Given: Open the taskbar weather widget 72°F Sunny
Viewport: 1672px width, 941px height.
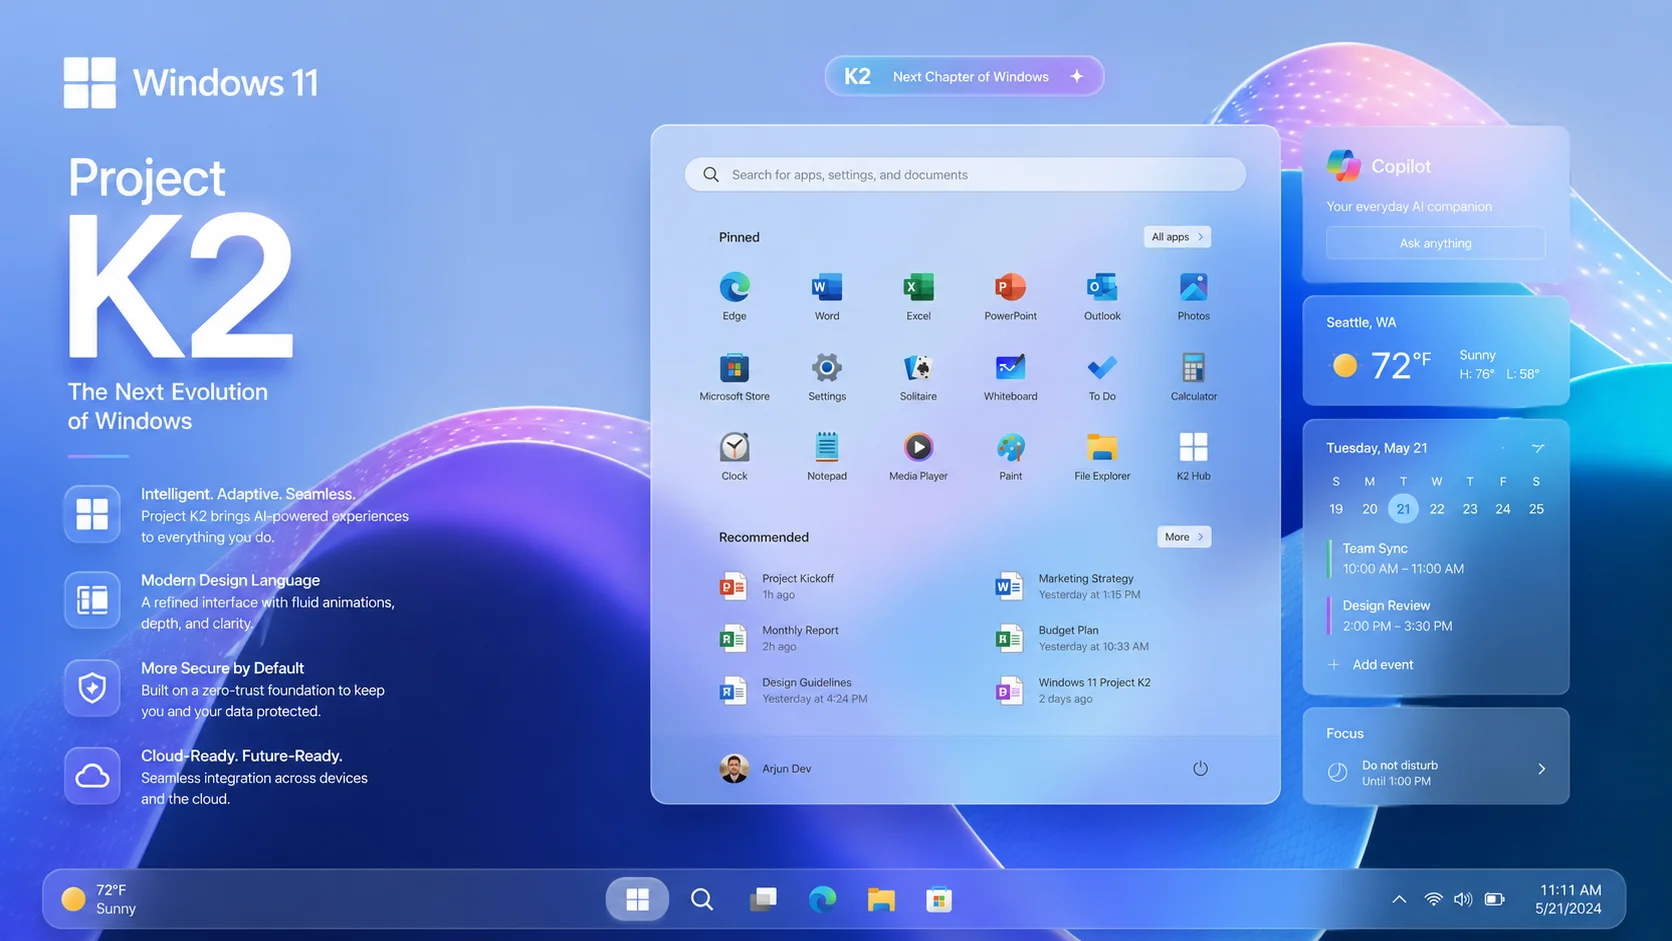Looking at the screenshot, I should tap(99, 899).
